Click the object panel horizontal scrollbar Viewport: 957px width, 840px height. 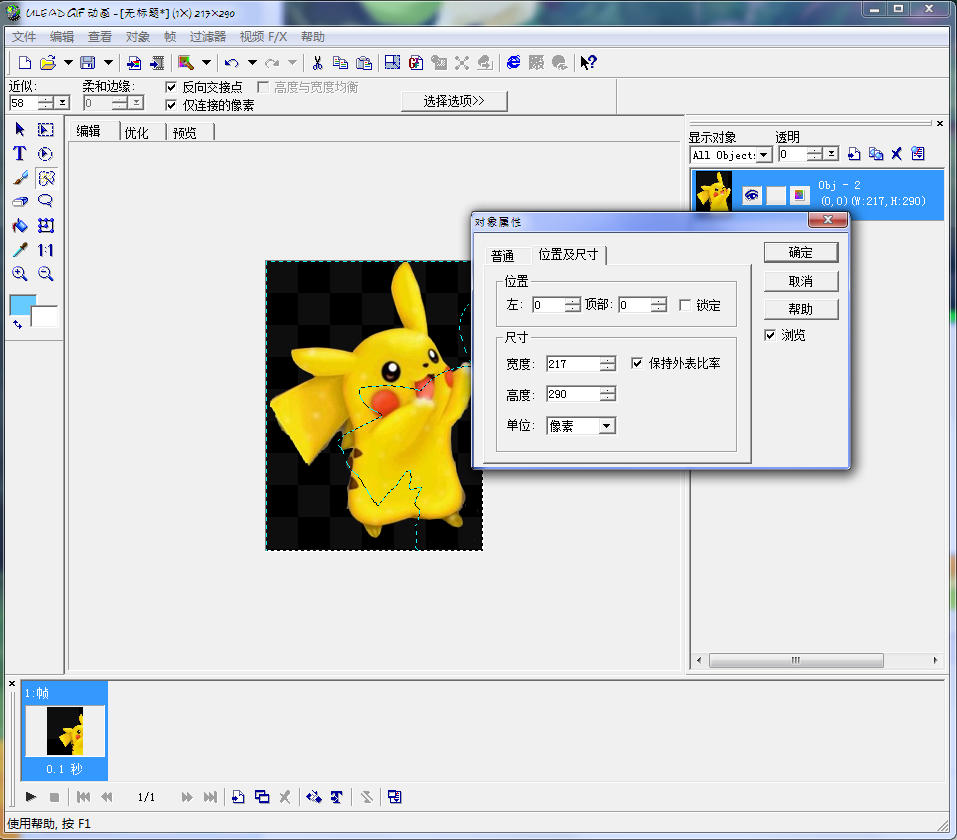[x=796, y=660]
